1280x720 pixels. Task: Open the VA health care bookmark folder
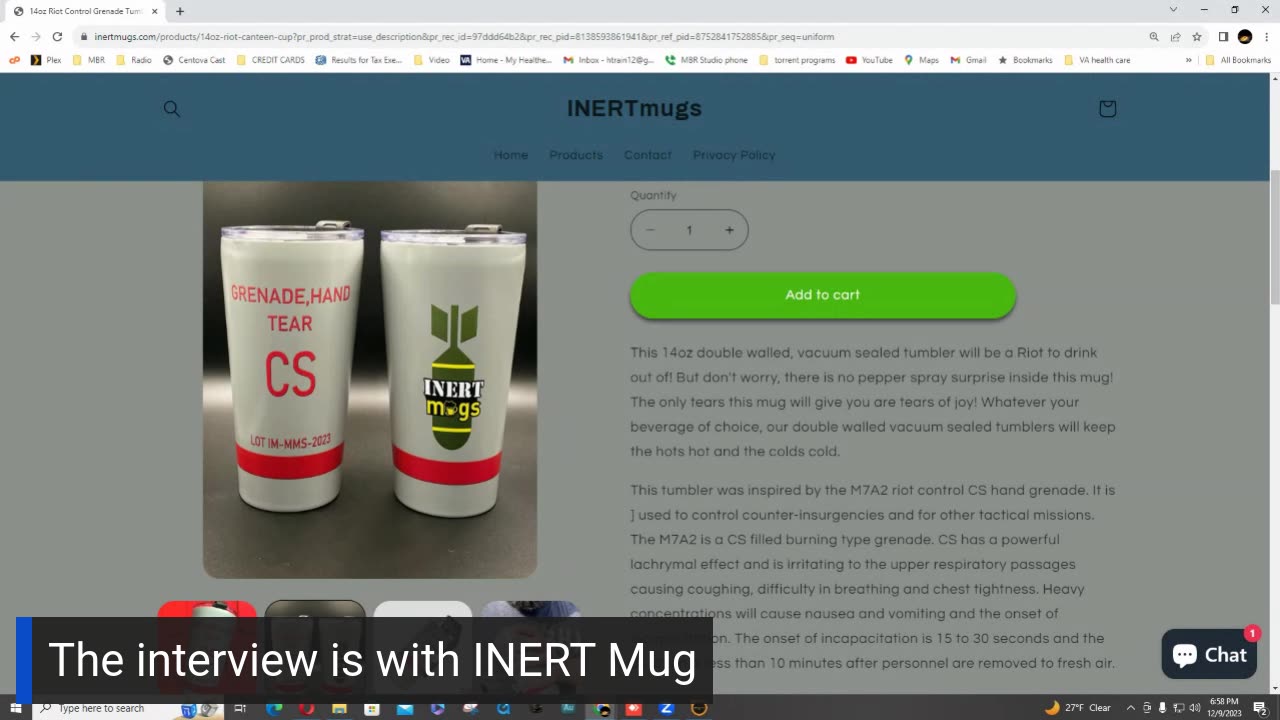coord(1097,60)
